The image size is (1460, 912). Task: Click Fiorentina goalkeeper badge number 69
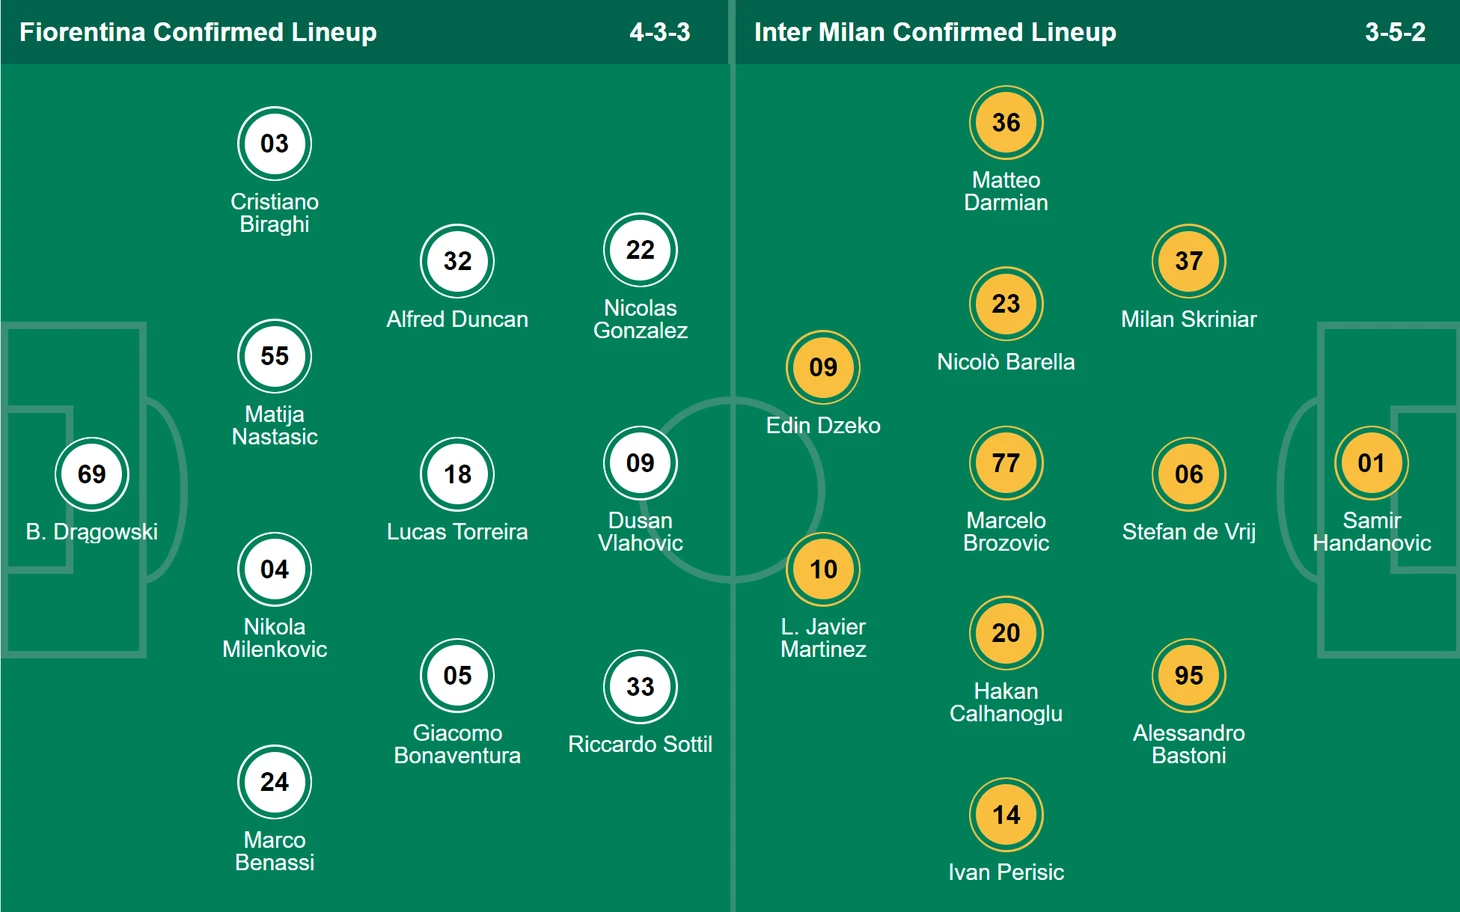click(x=91, y=474)
